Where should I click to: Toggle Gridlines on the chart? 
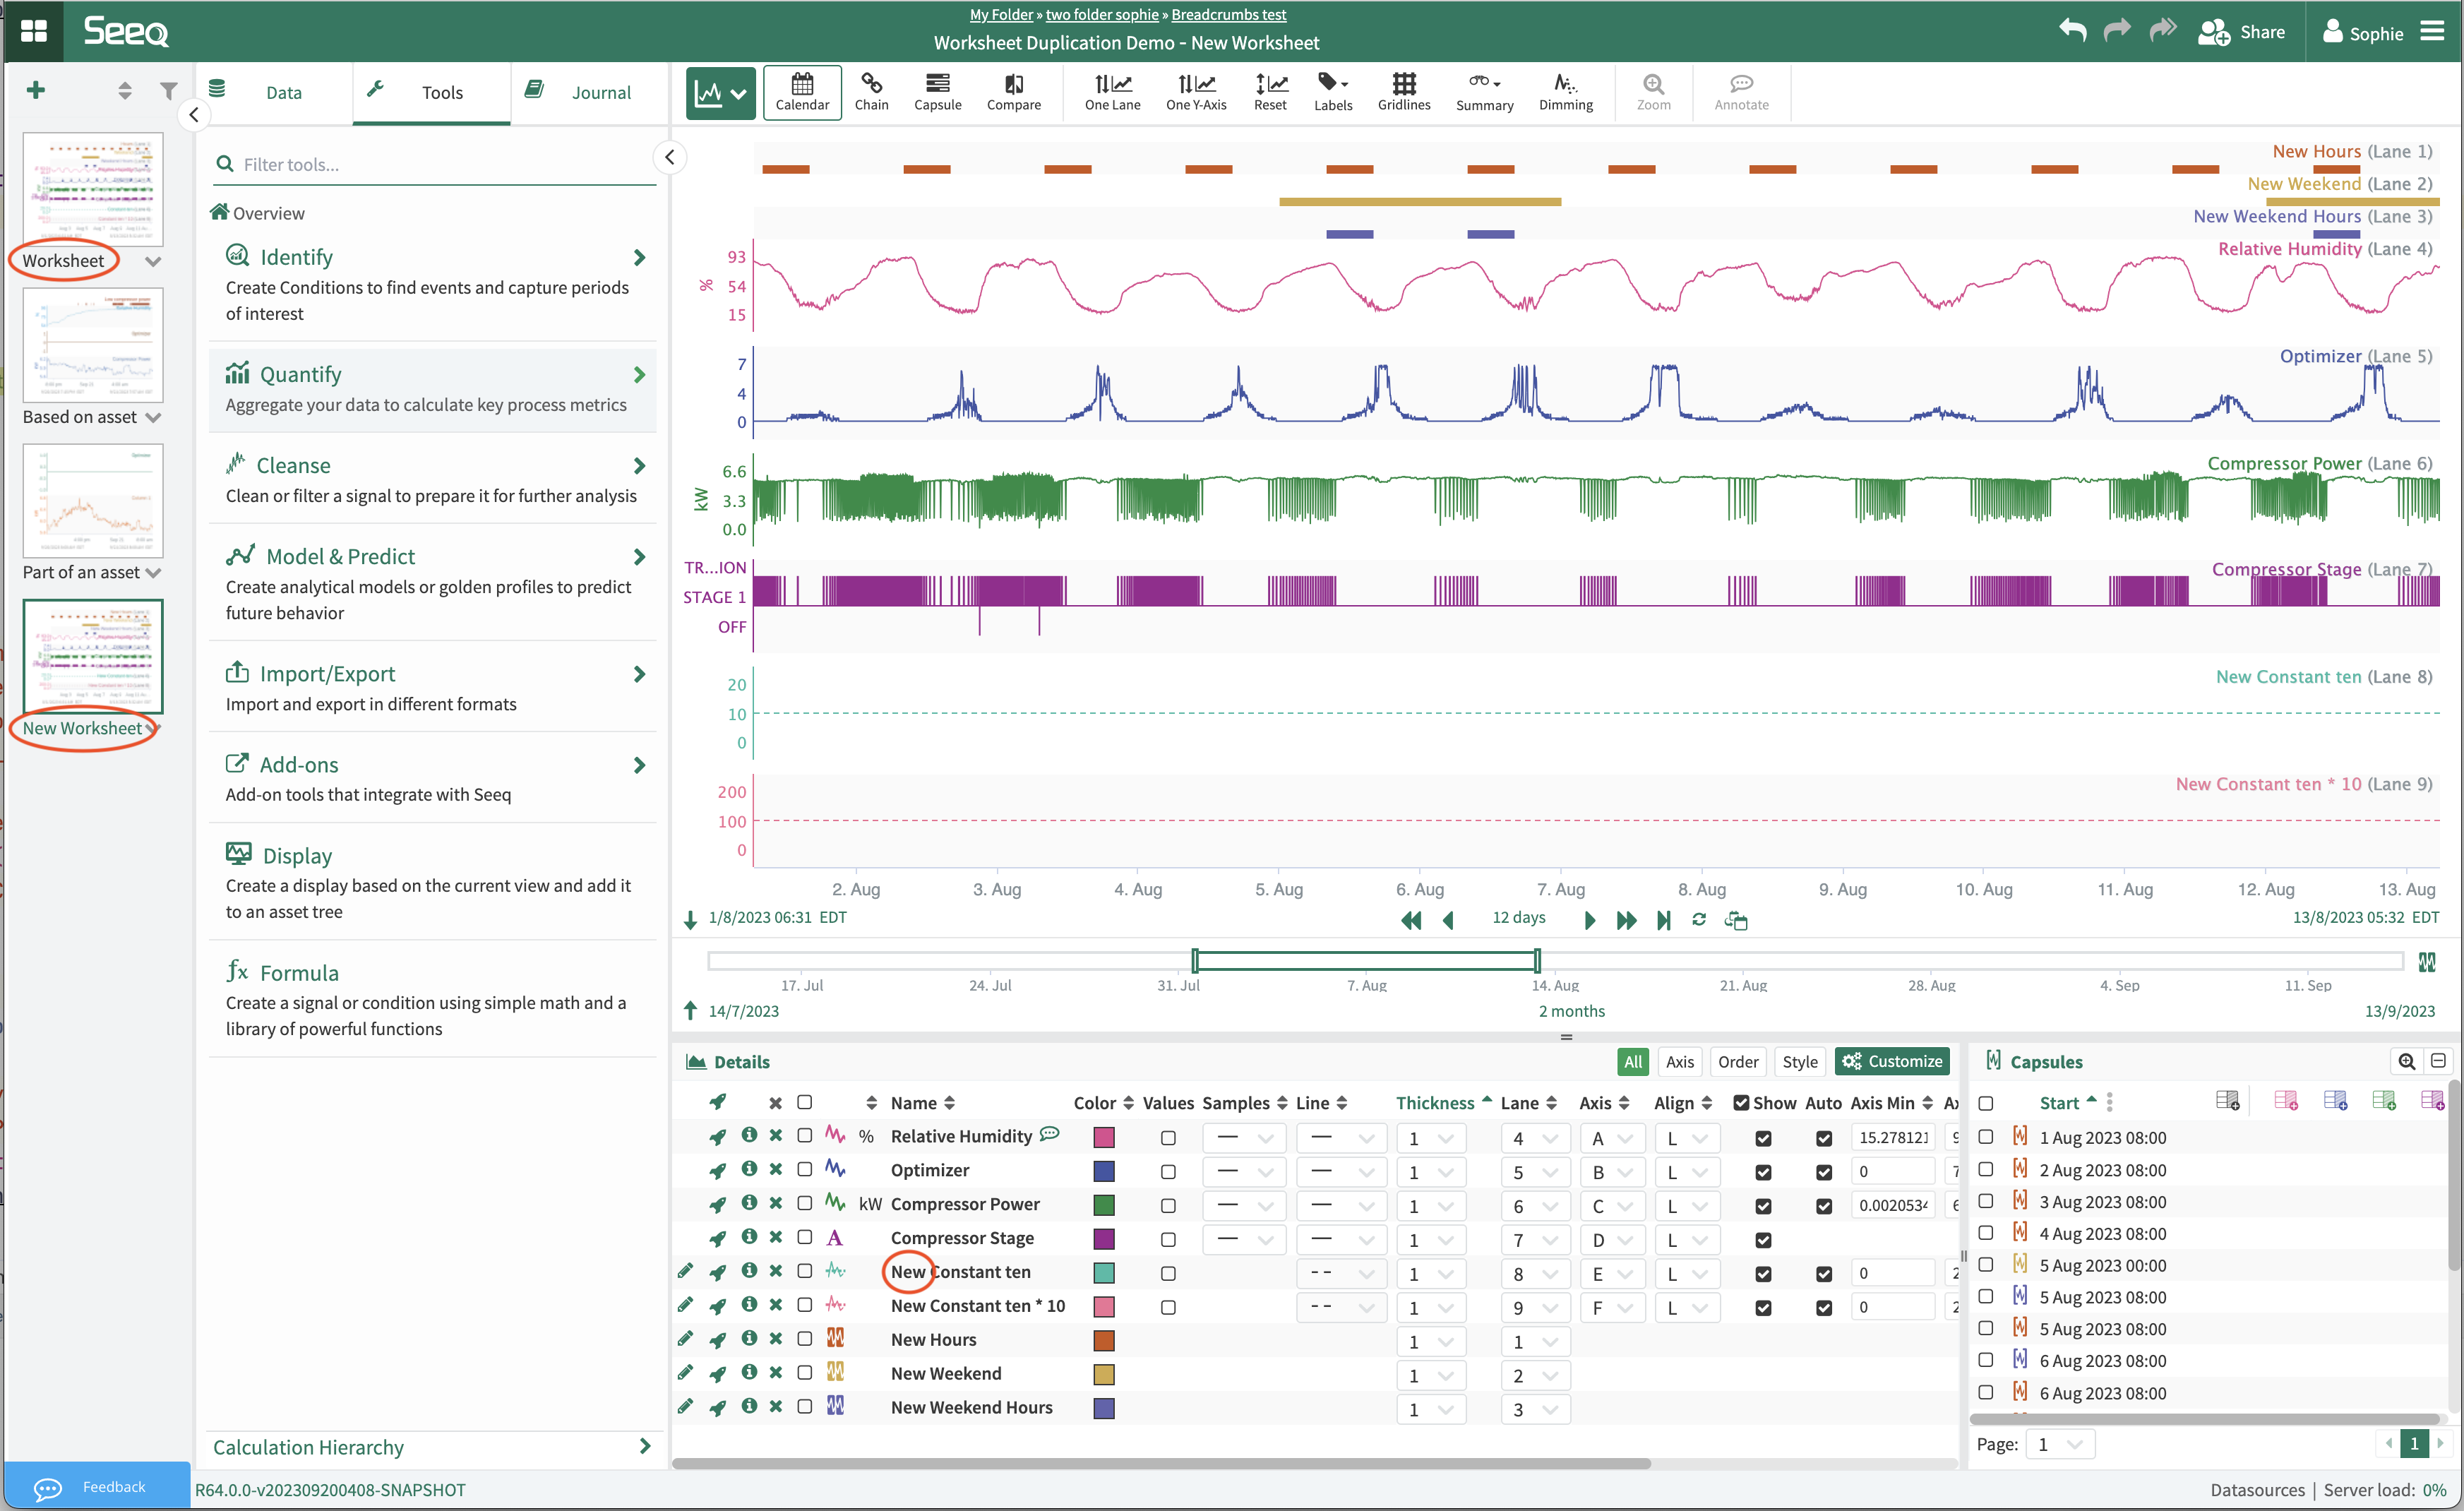(x=1403, y=92)
